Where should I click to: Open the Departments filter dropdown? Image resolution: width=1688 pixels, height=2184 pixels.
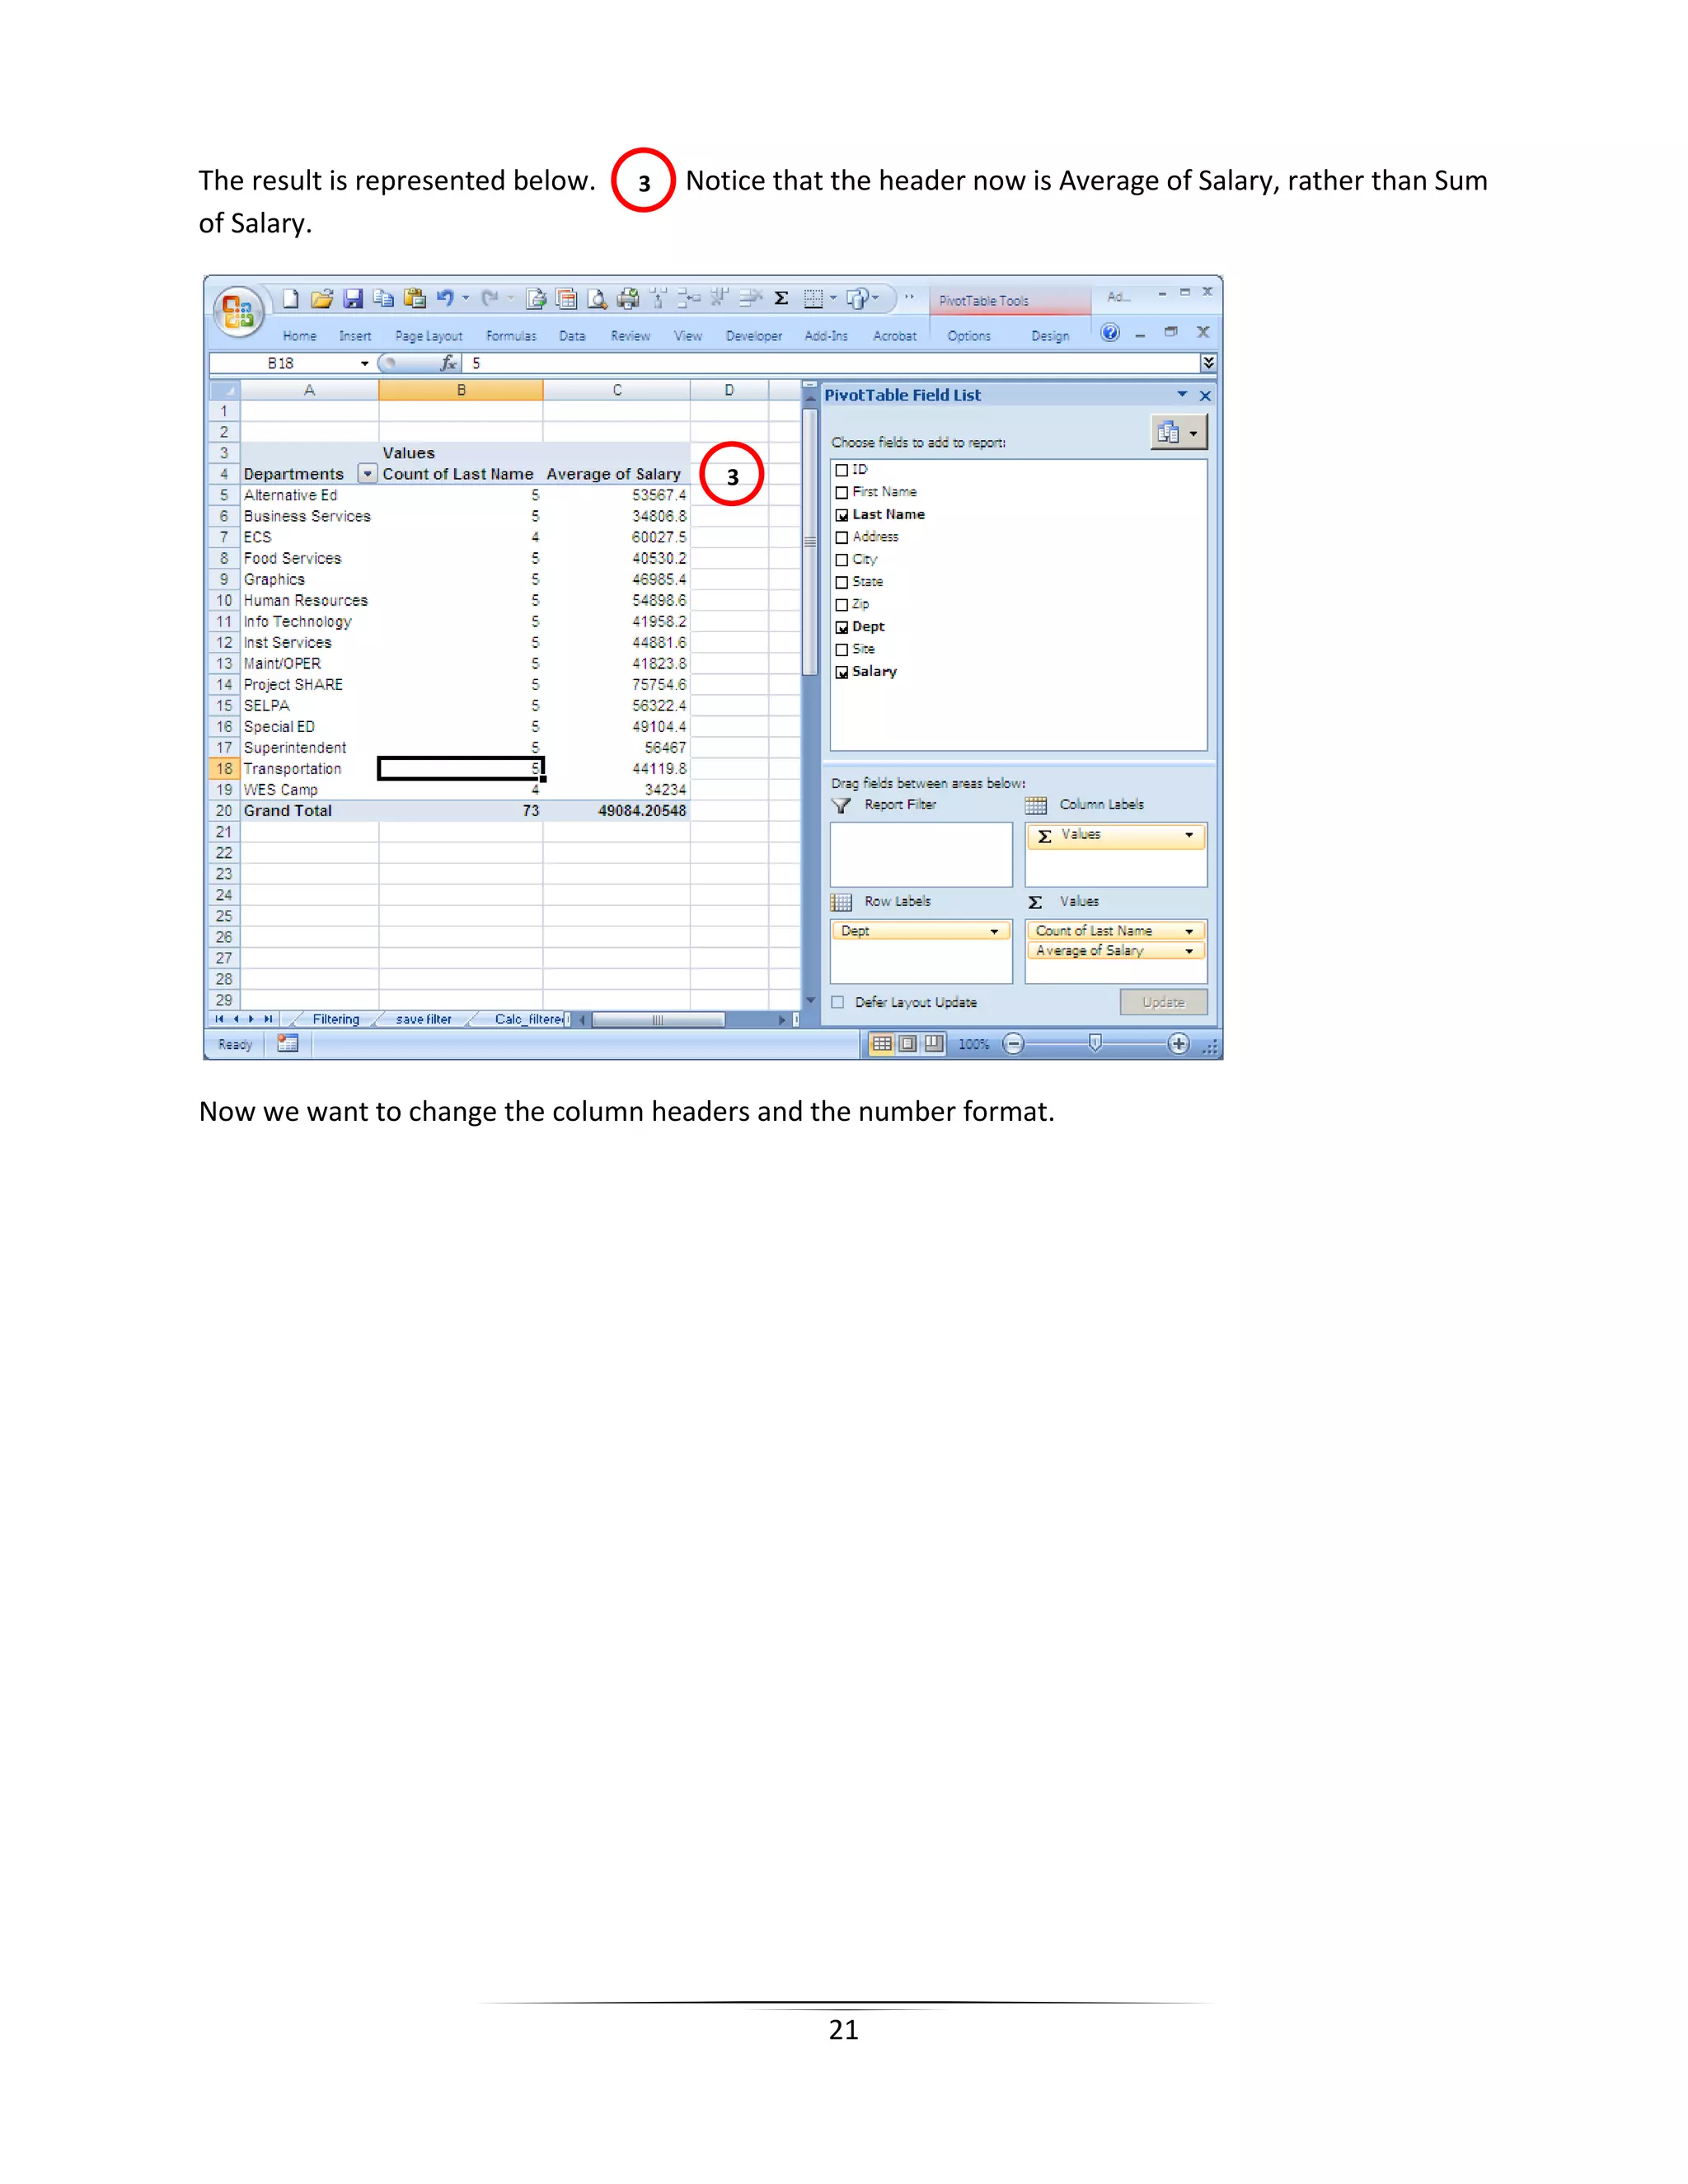pyautogui.click(x=367, y=474)
